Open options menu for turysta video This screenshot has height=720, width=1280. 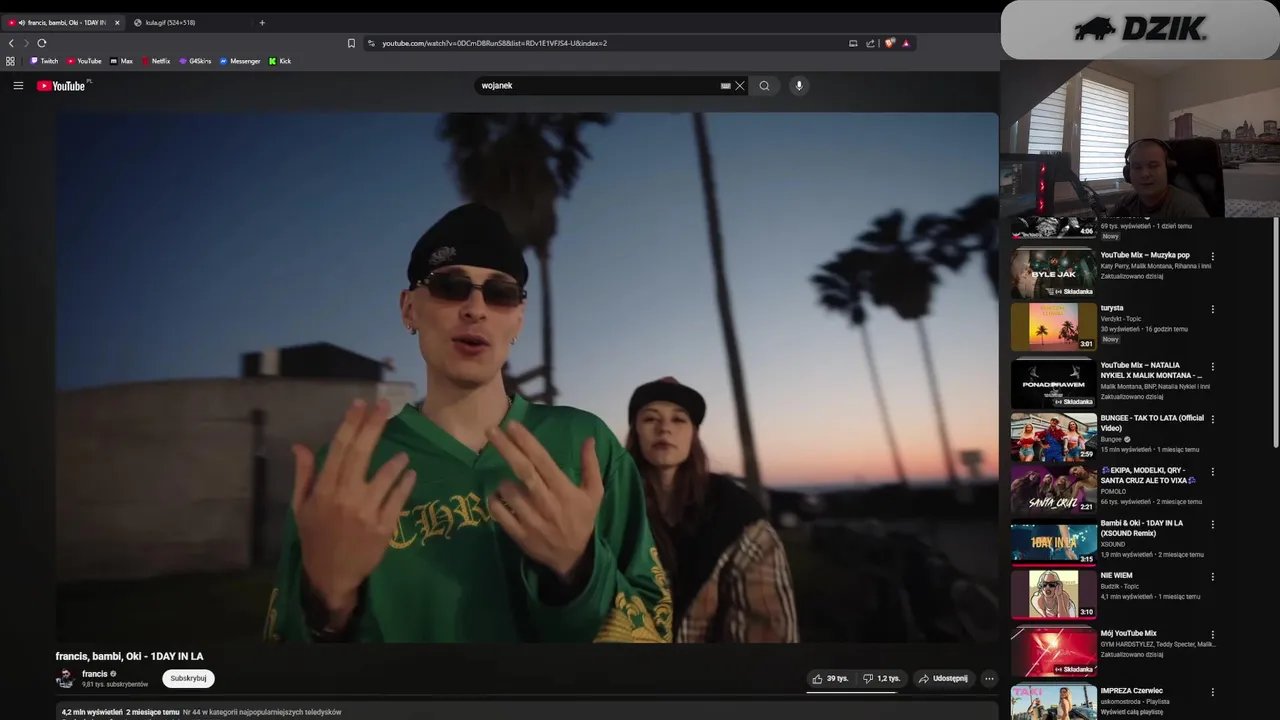[x=1213, y=310]
